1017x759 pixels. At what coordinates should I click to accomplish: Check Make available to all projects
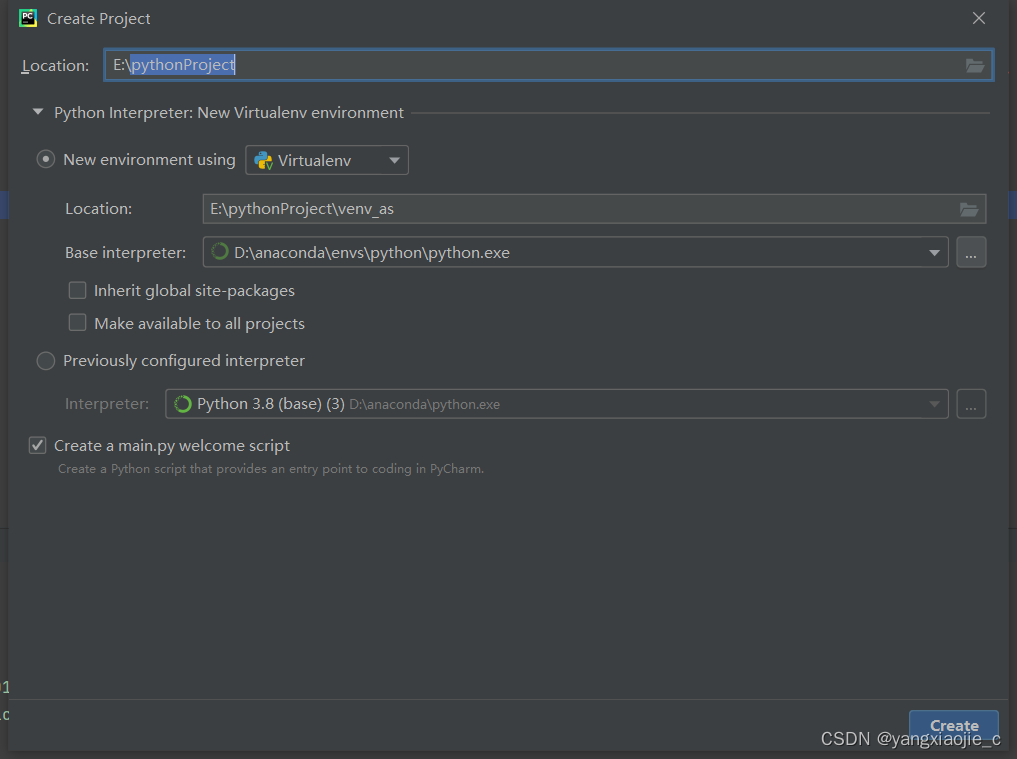77,322
